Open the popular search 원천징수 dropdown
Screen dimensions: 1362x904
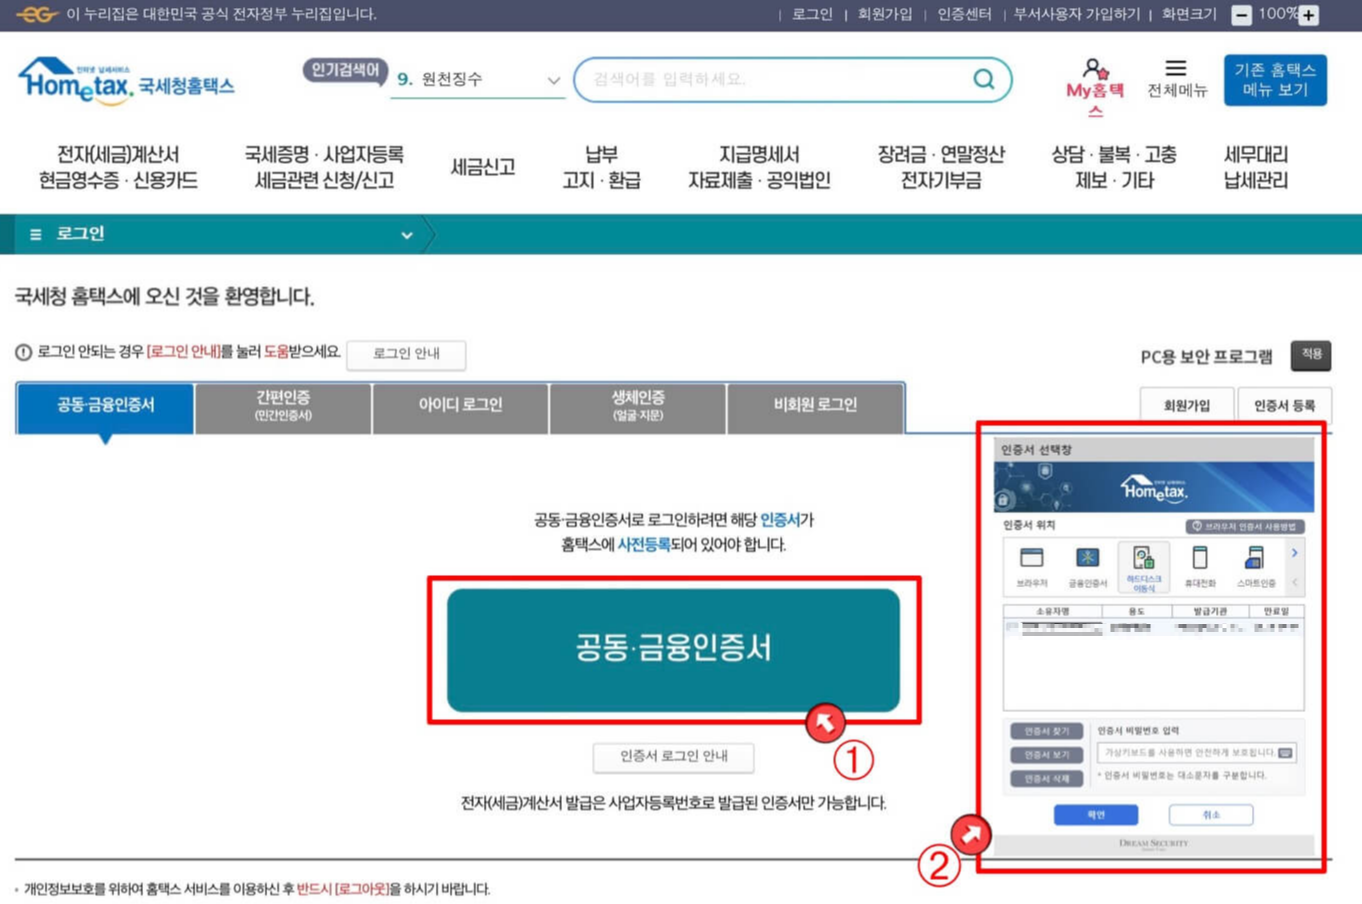click(x=478, y=79)
